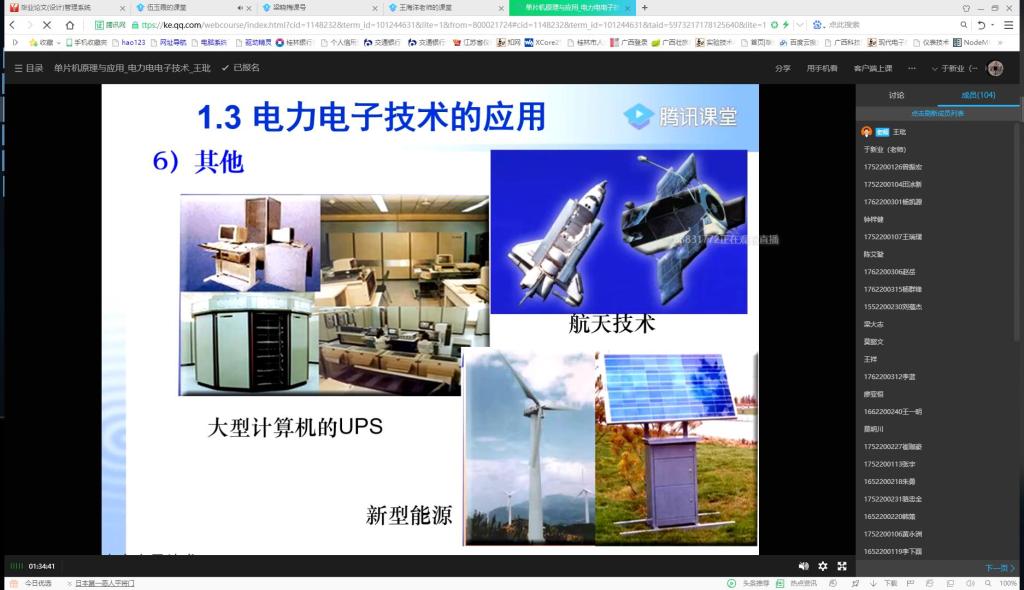Click 分享 share button
This screenshot has width=1024, height=590.
pos(782,68)
